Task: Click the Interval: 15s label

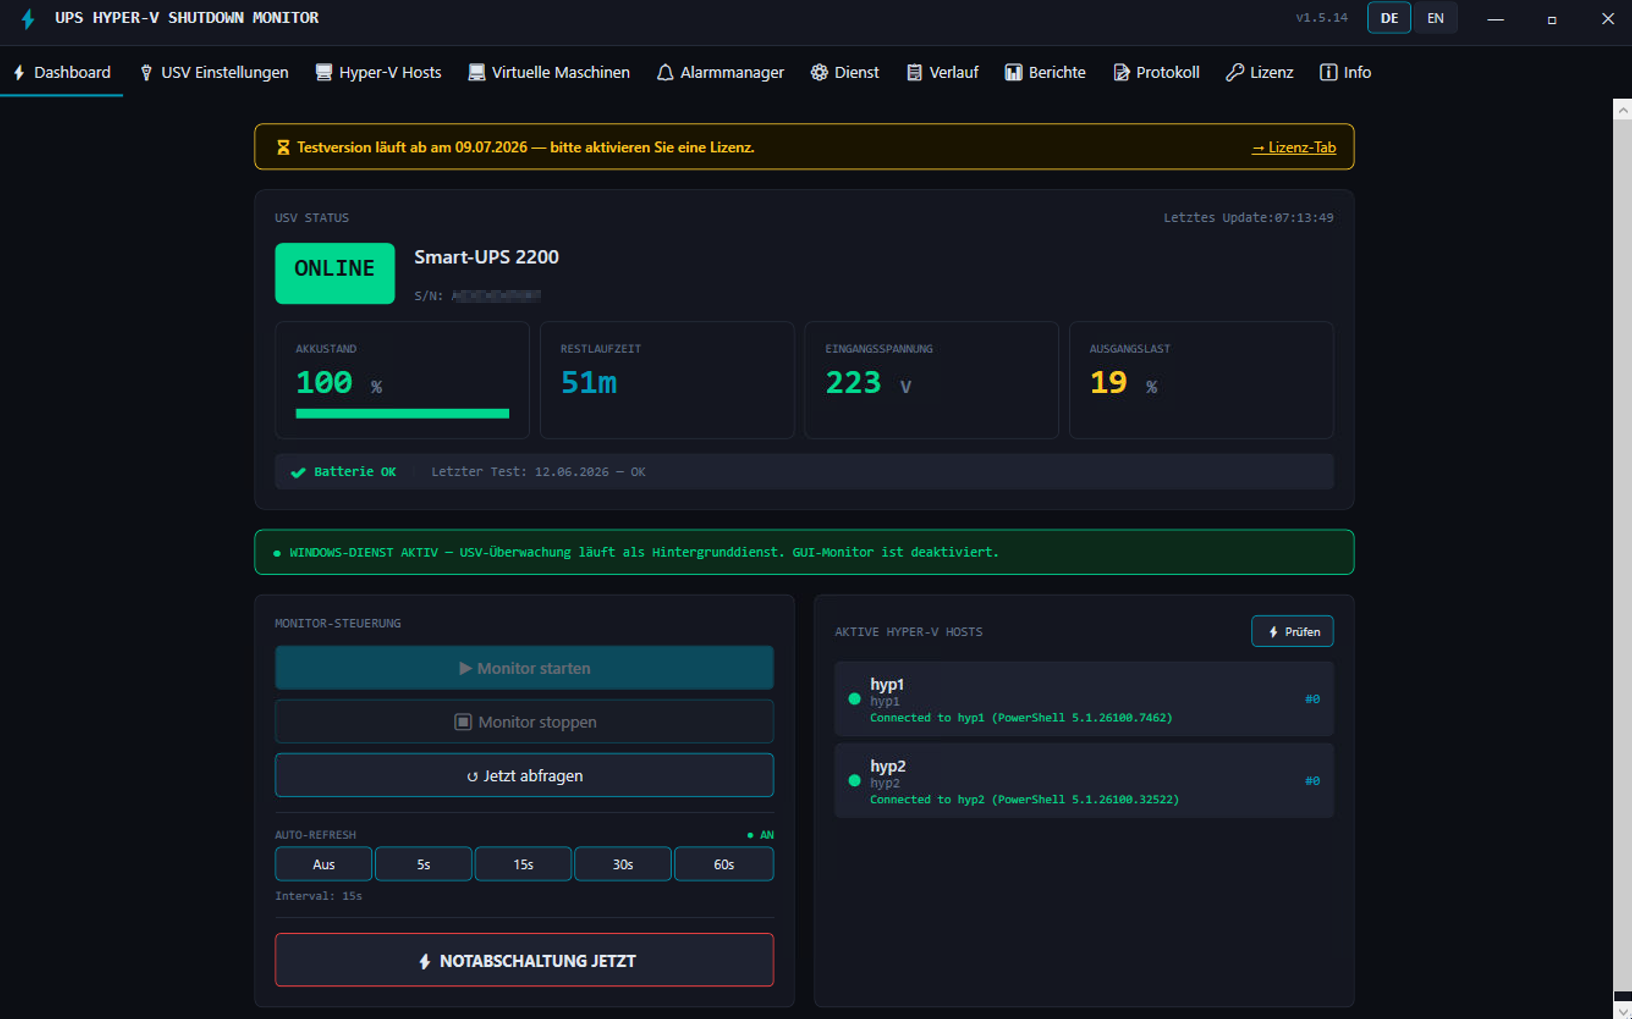Action: click(x=318, y=896)
